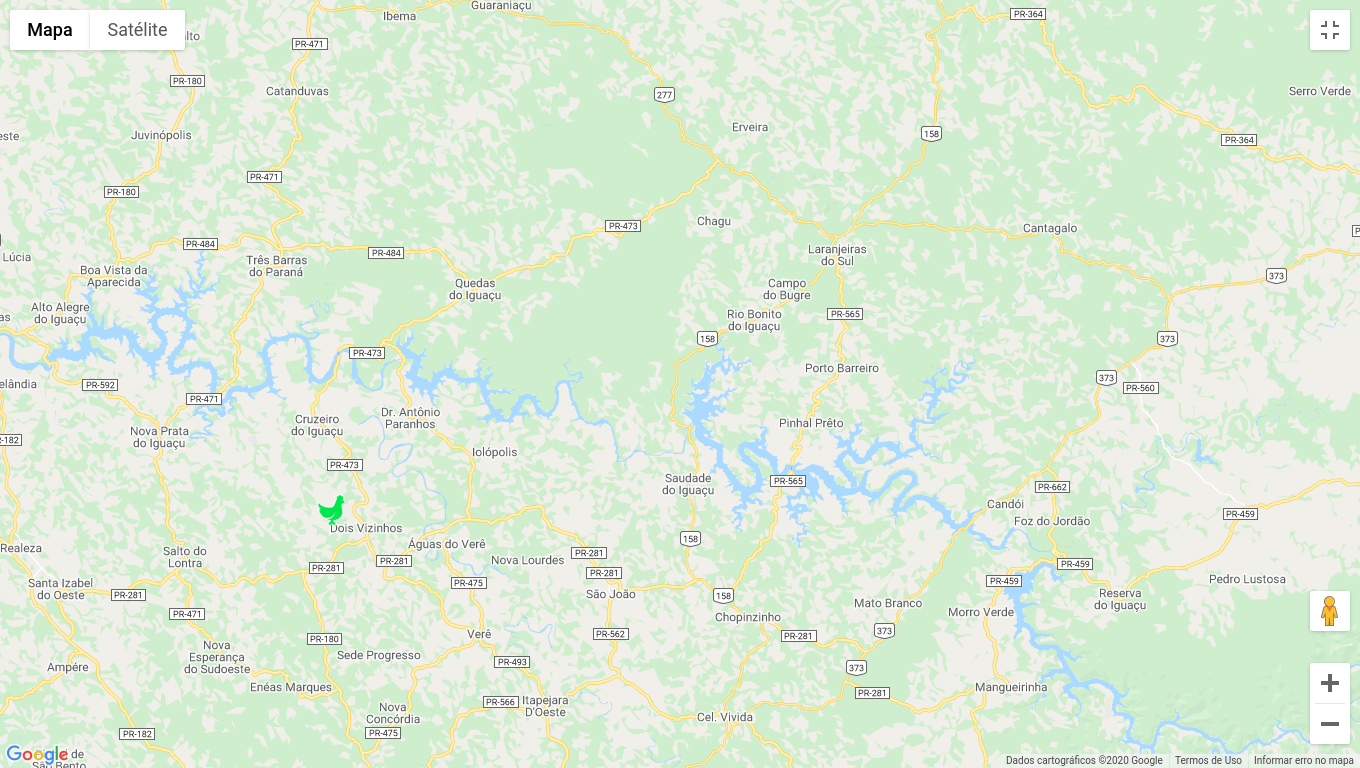Click the PR-565 badge near Porto Barreiro

pos(845,314)
